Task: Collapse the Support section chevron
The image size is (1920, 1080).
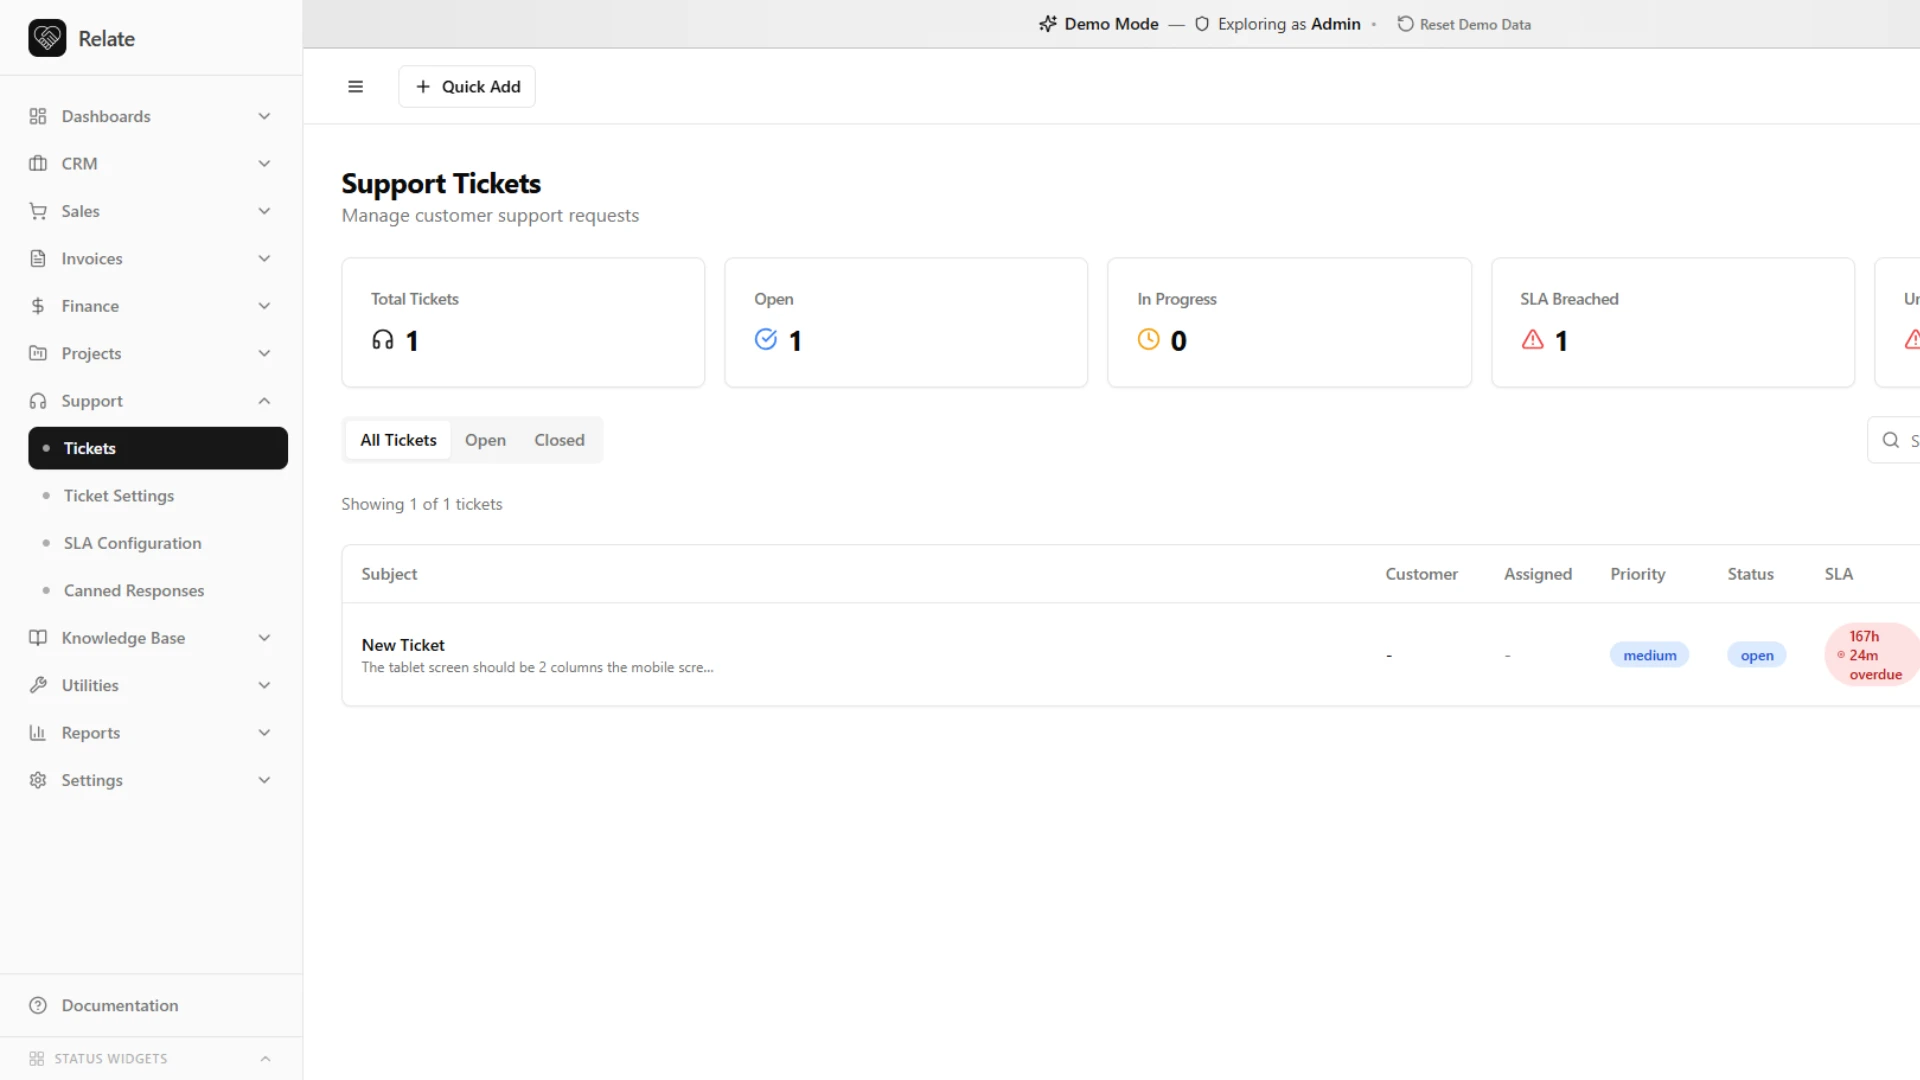Action: (264, 401)
